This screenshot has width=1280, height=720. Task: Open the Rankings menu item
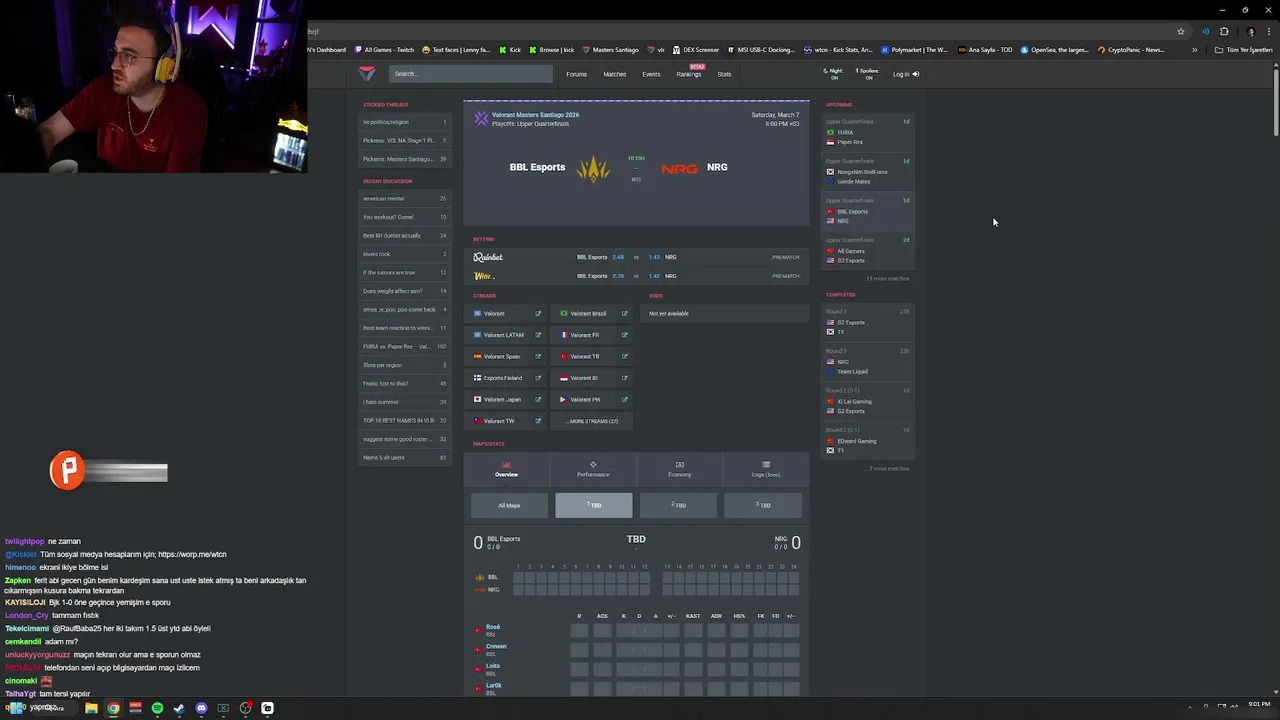click(689, 74)
